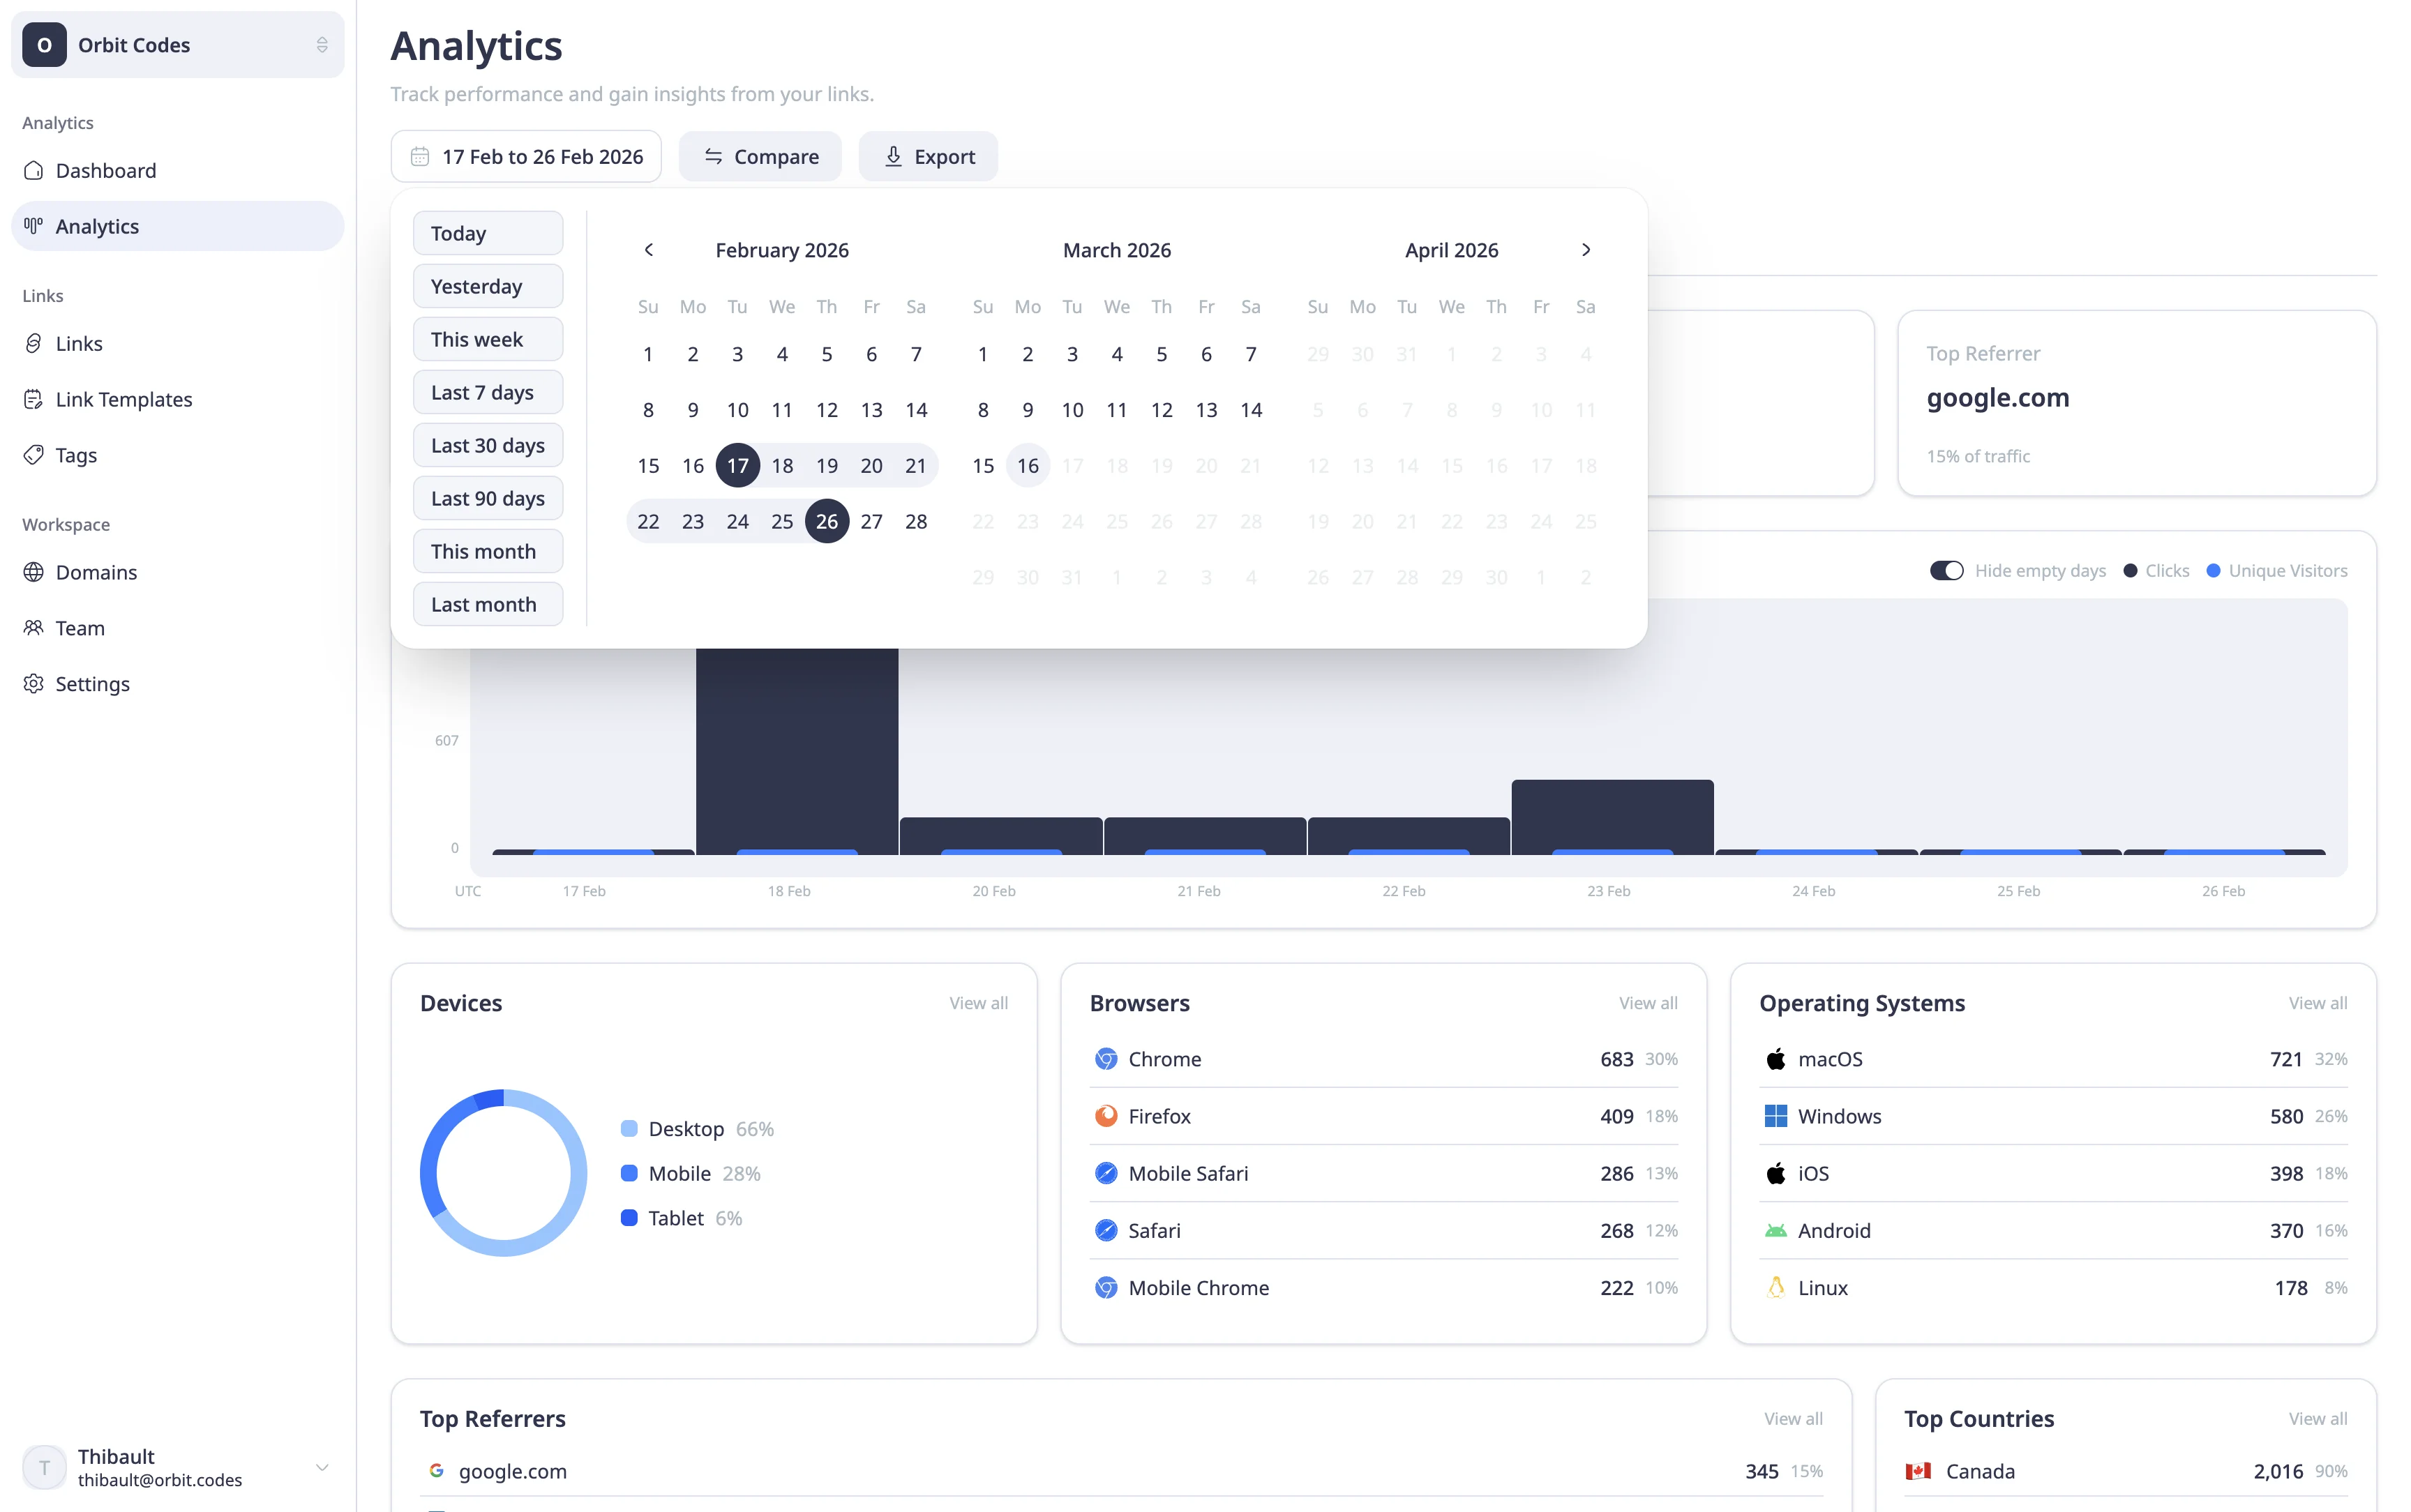This screenshot has height=1512, width=2411.
Task: Select the Last 7 days preset
Action: click(488, 392)
